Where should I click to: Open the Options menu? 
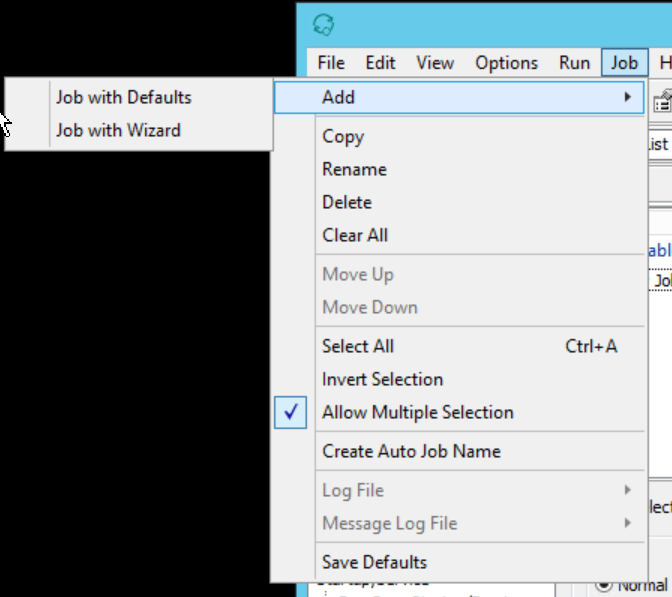506,63
